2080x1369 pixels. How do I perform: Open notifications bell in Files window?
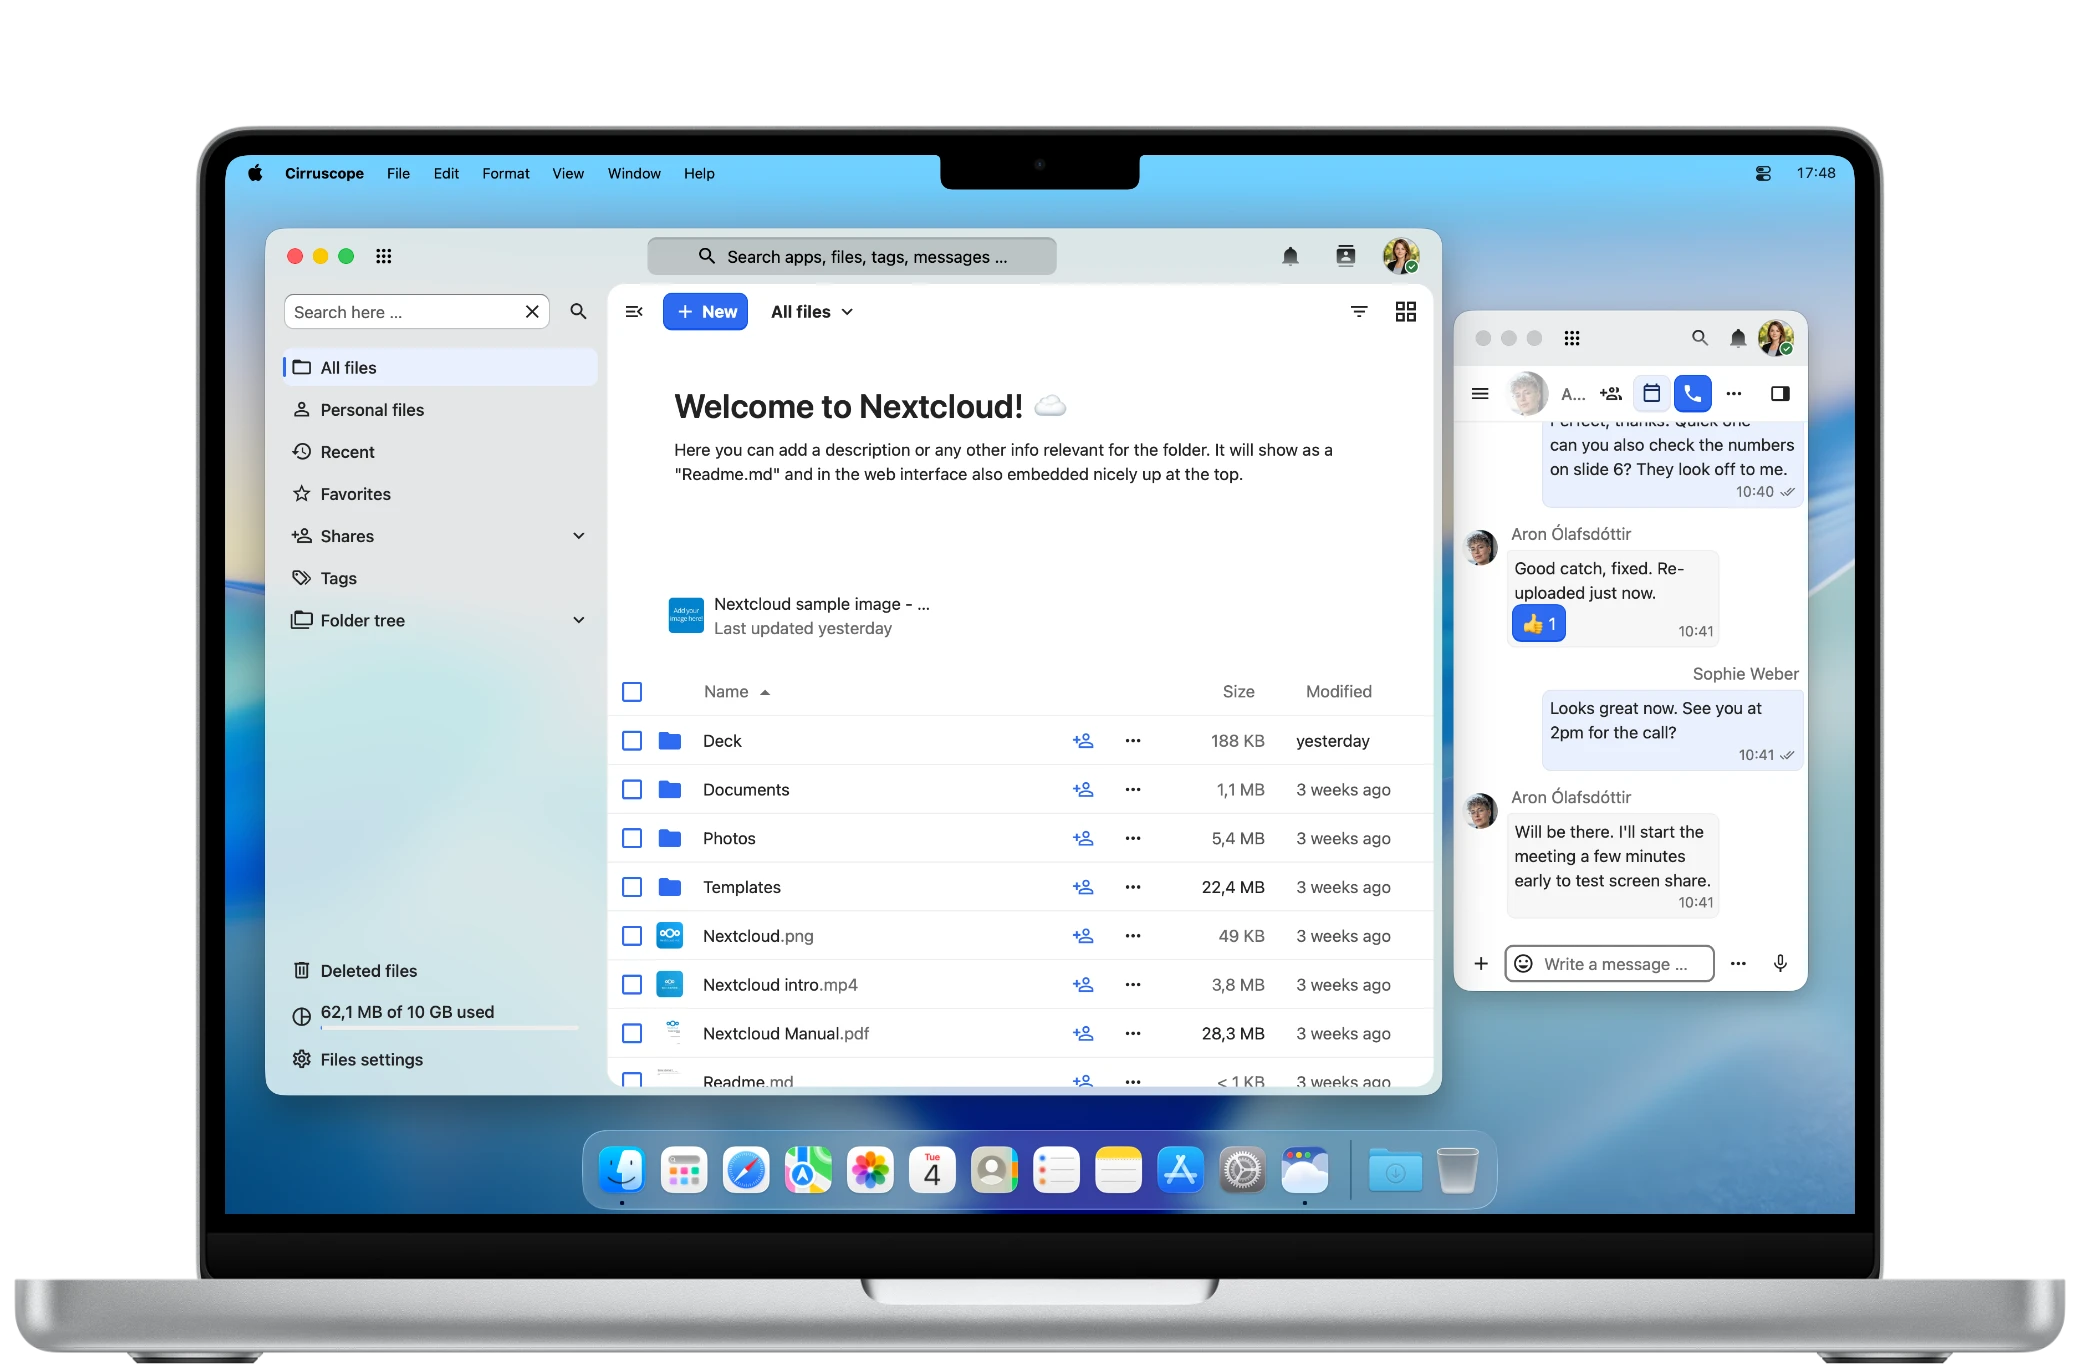1290,256
